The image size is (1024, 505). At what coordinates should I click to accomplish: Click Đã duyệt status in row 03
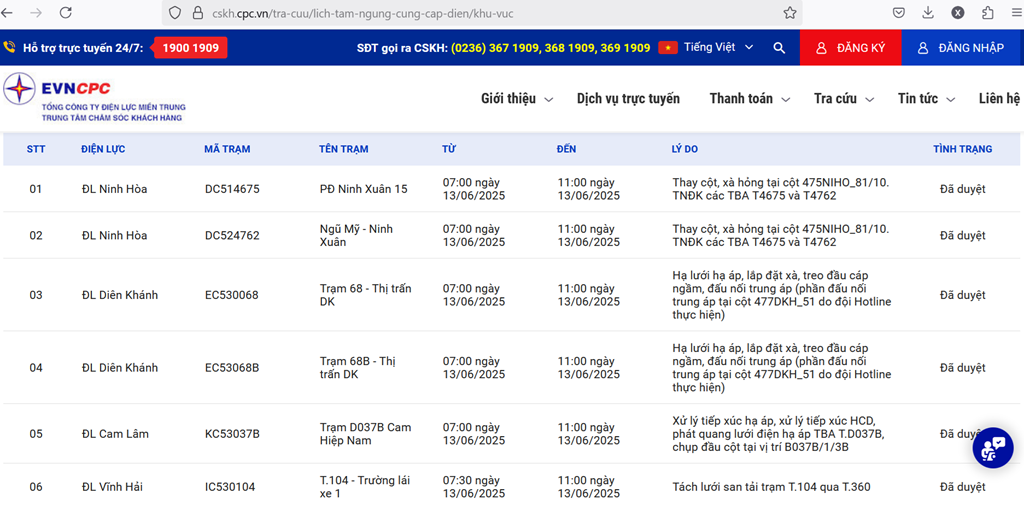coord(963,295)
